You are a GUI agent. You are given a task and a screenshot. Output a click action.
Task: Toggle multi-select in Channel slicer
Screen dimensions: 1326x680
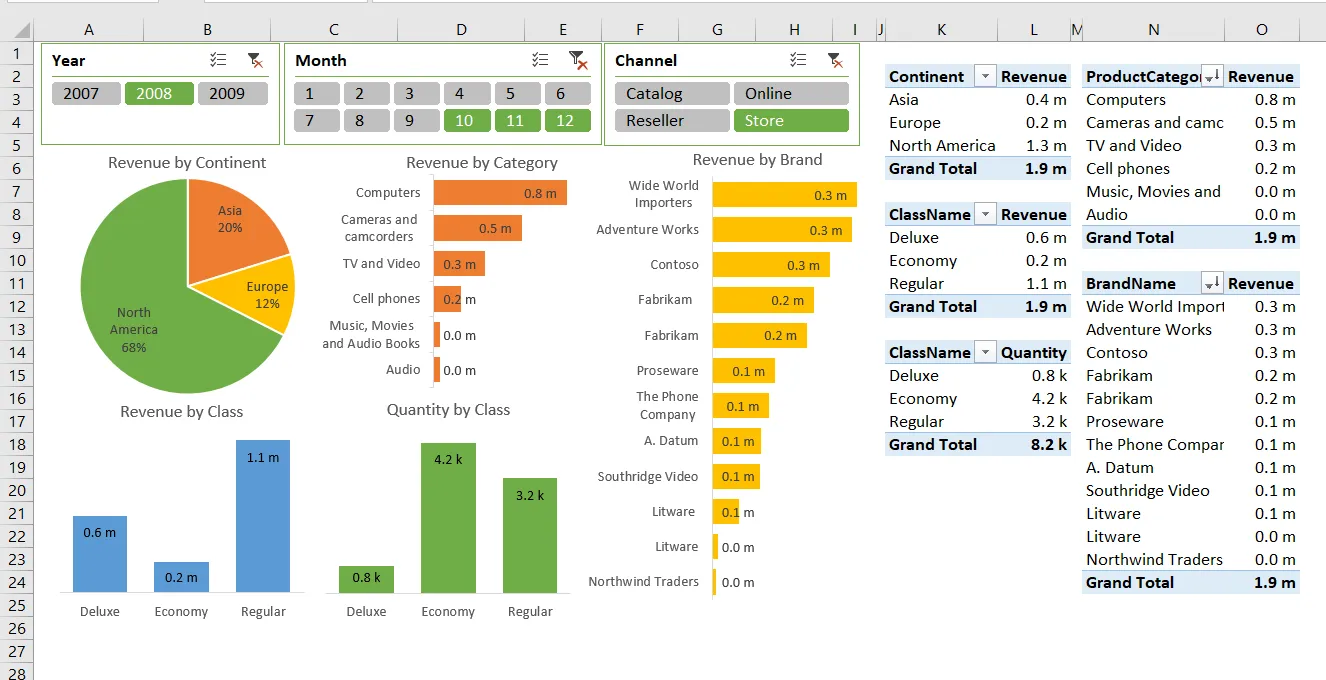(x=797, y=60)
